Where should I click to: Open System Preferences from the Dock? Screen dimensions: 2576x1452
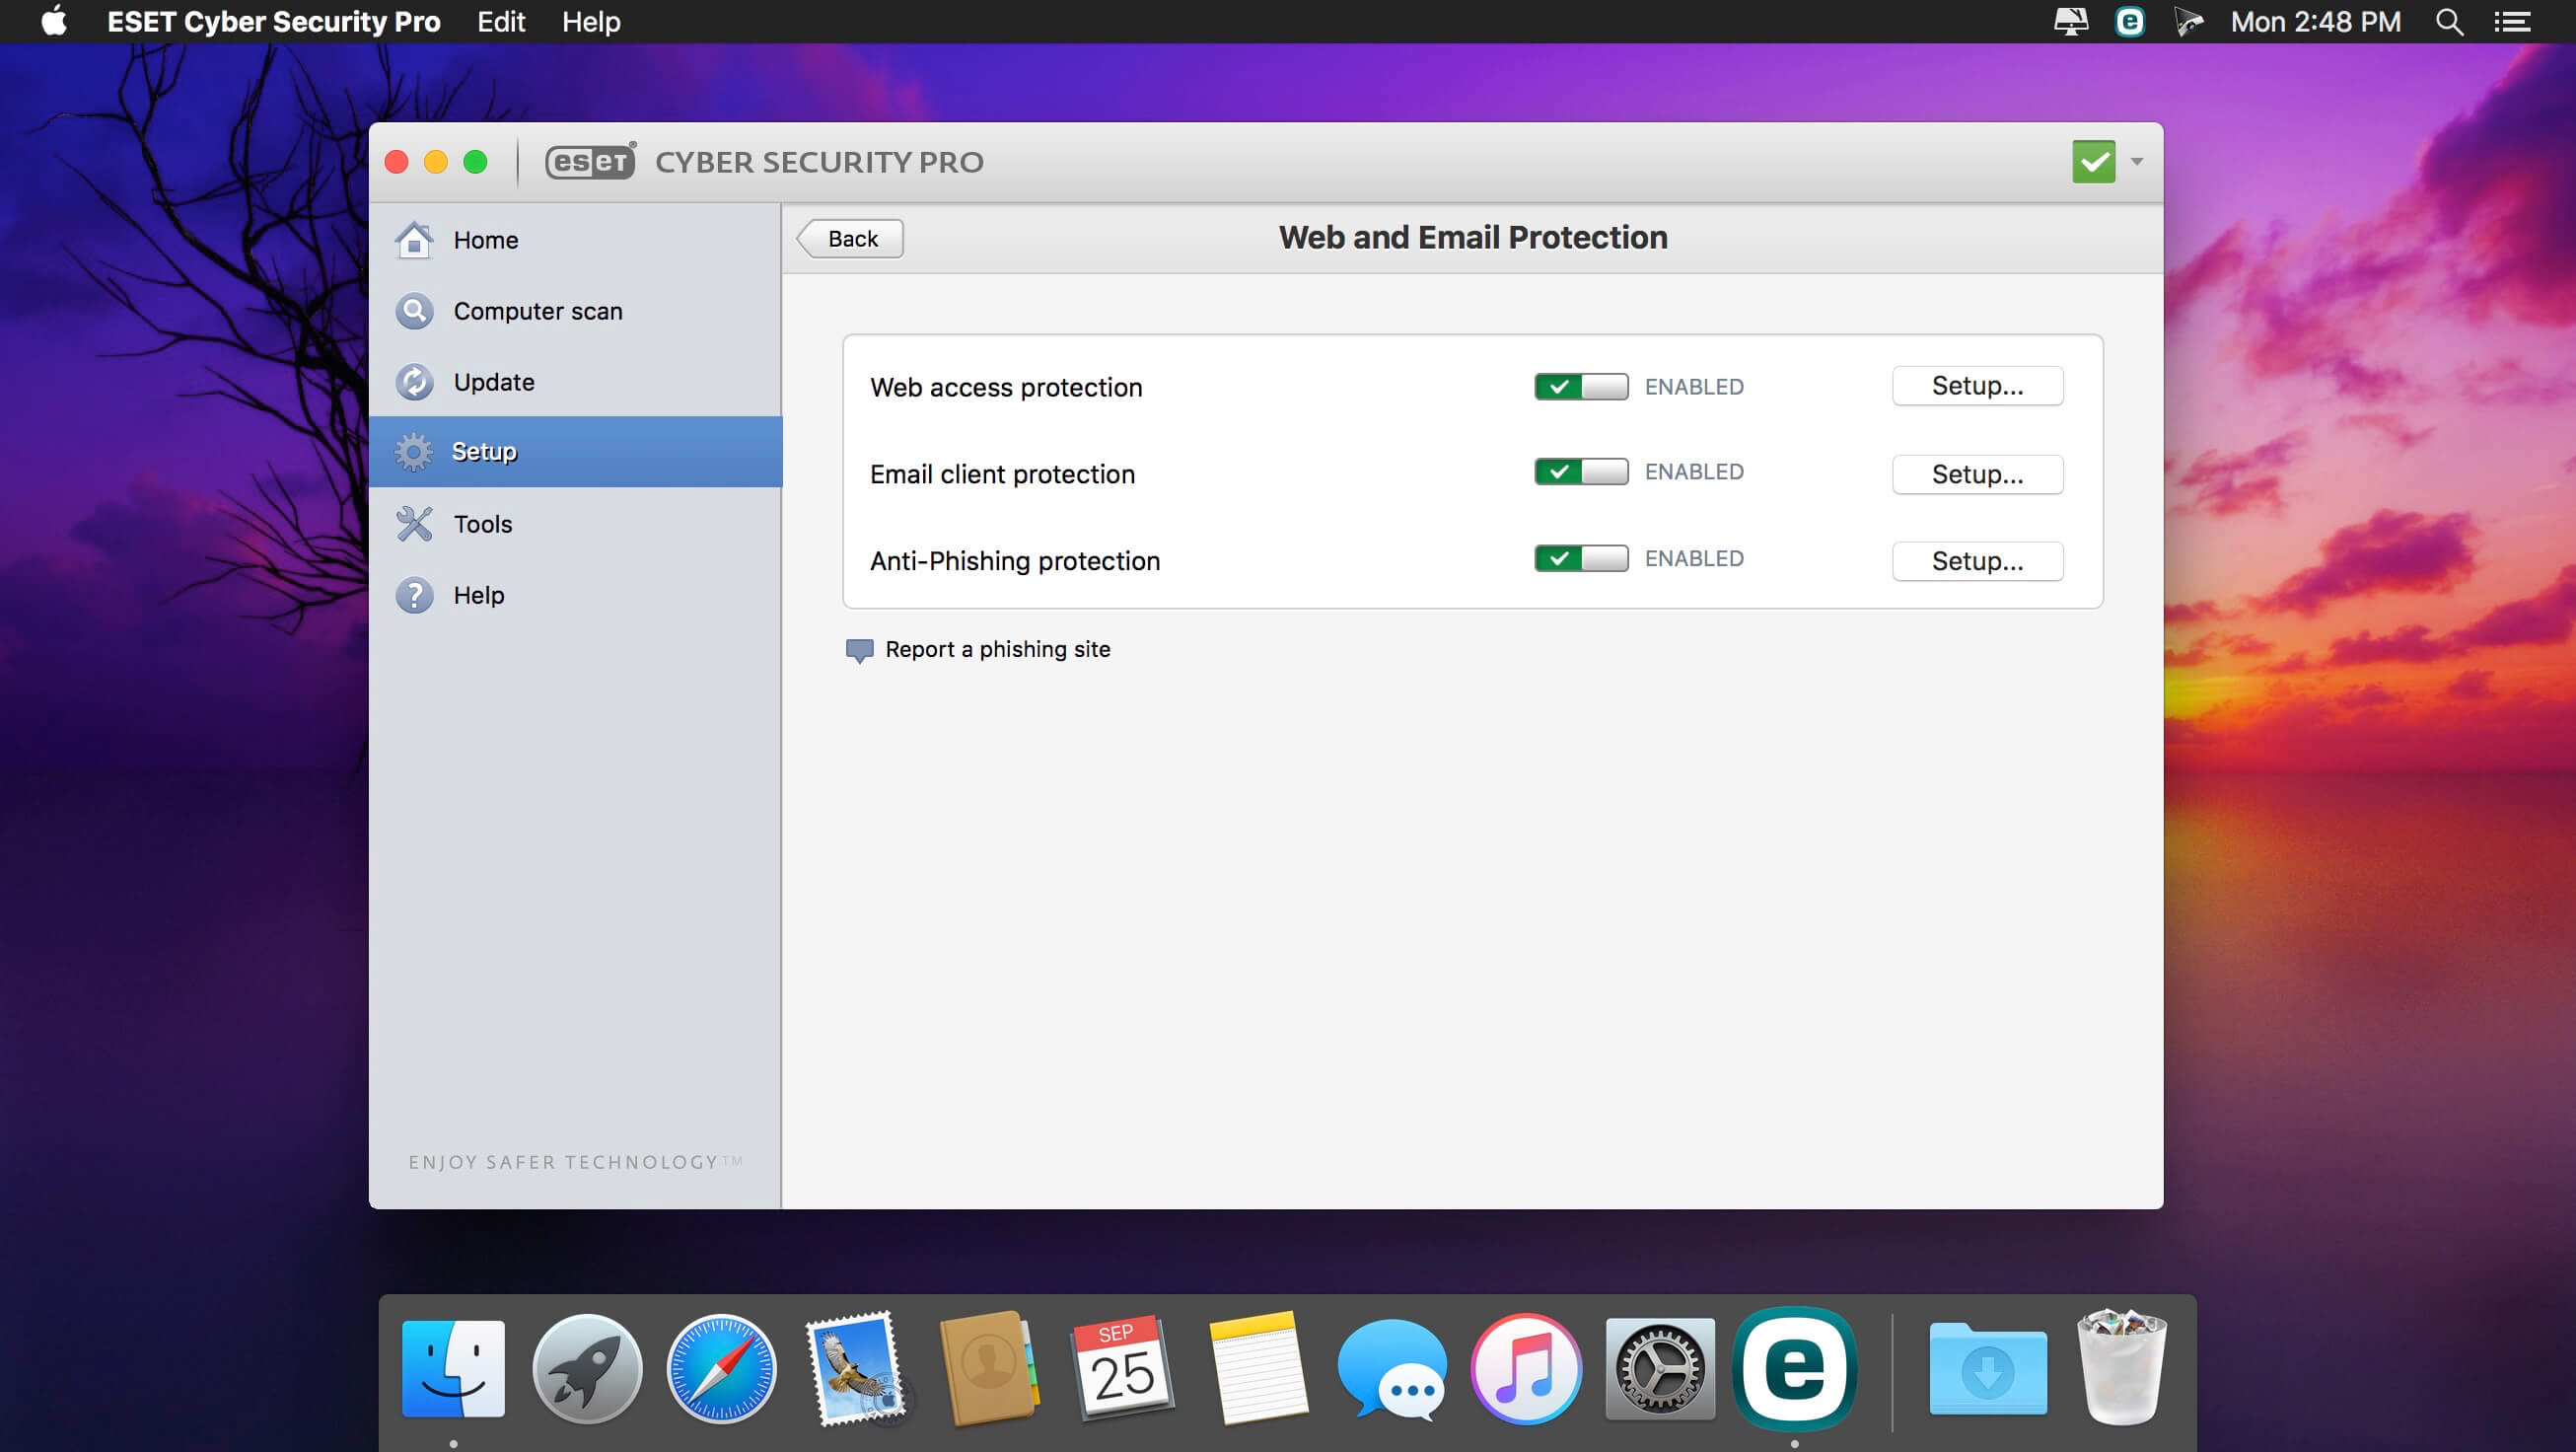(1660, 1368)
